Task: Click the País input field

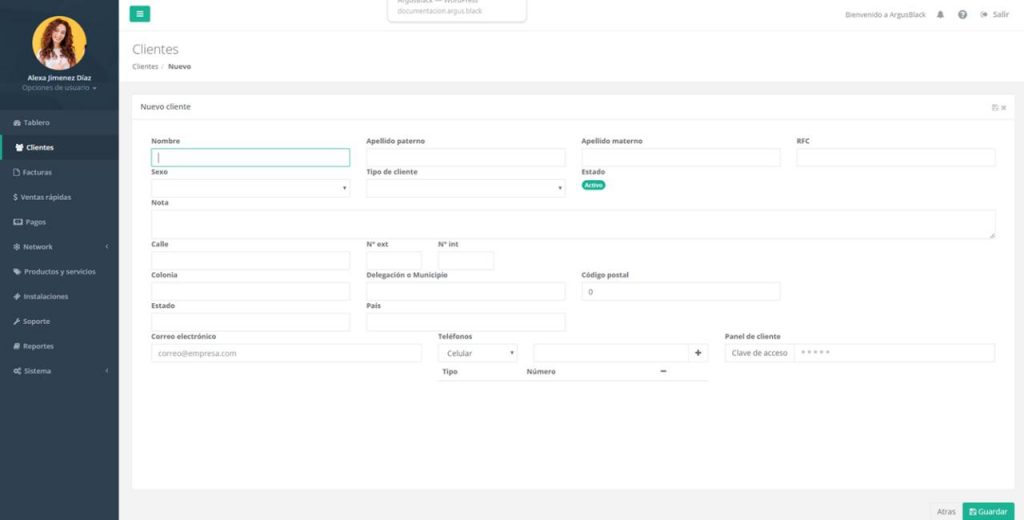Action: [466, 322]
